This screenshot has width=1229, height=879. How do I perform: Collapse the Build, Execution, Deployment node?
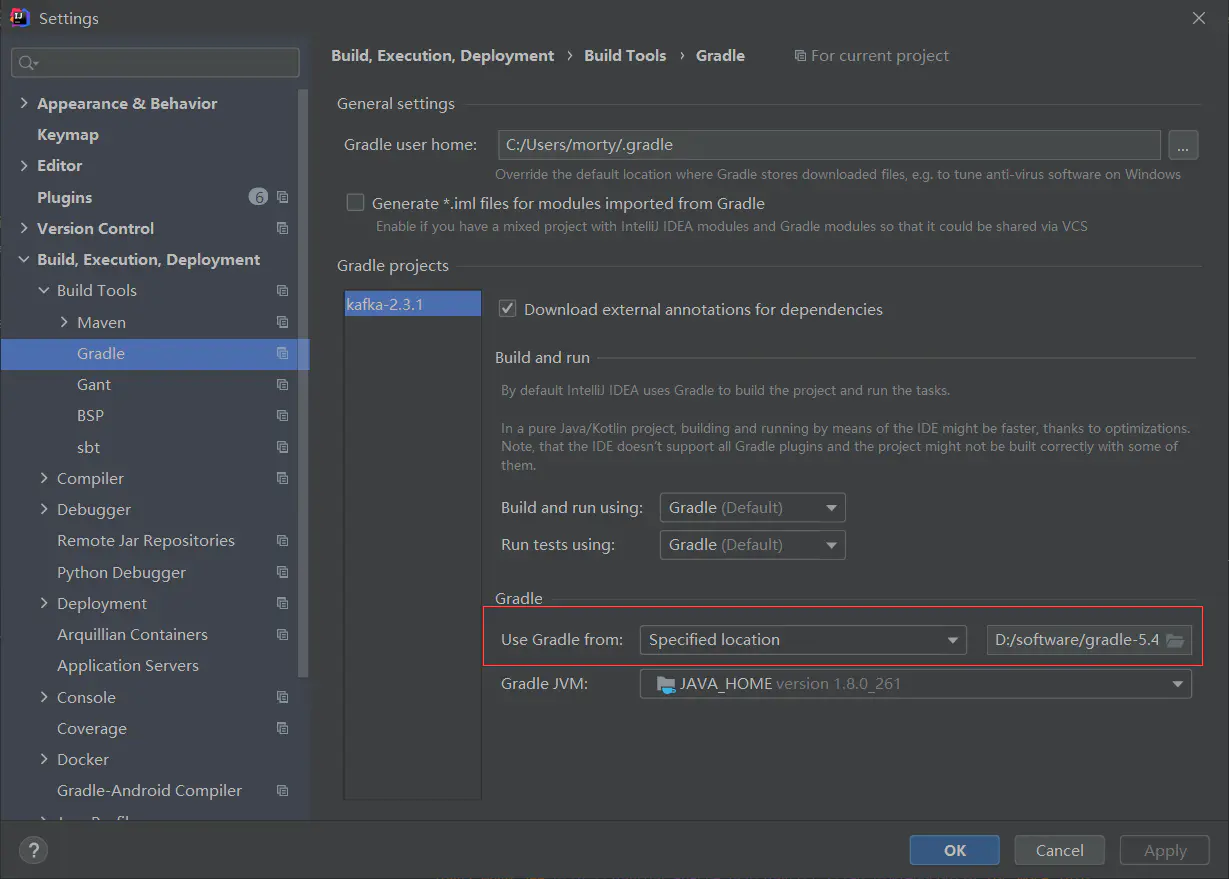[x=24, y=259]
